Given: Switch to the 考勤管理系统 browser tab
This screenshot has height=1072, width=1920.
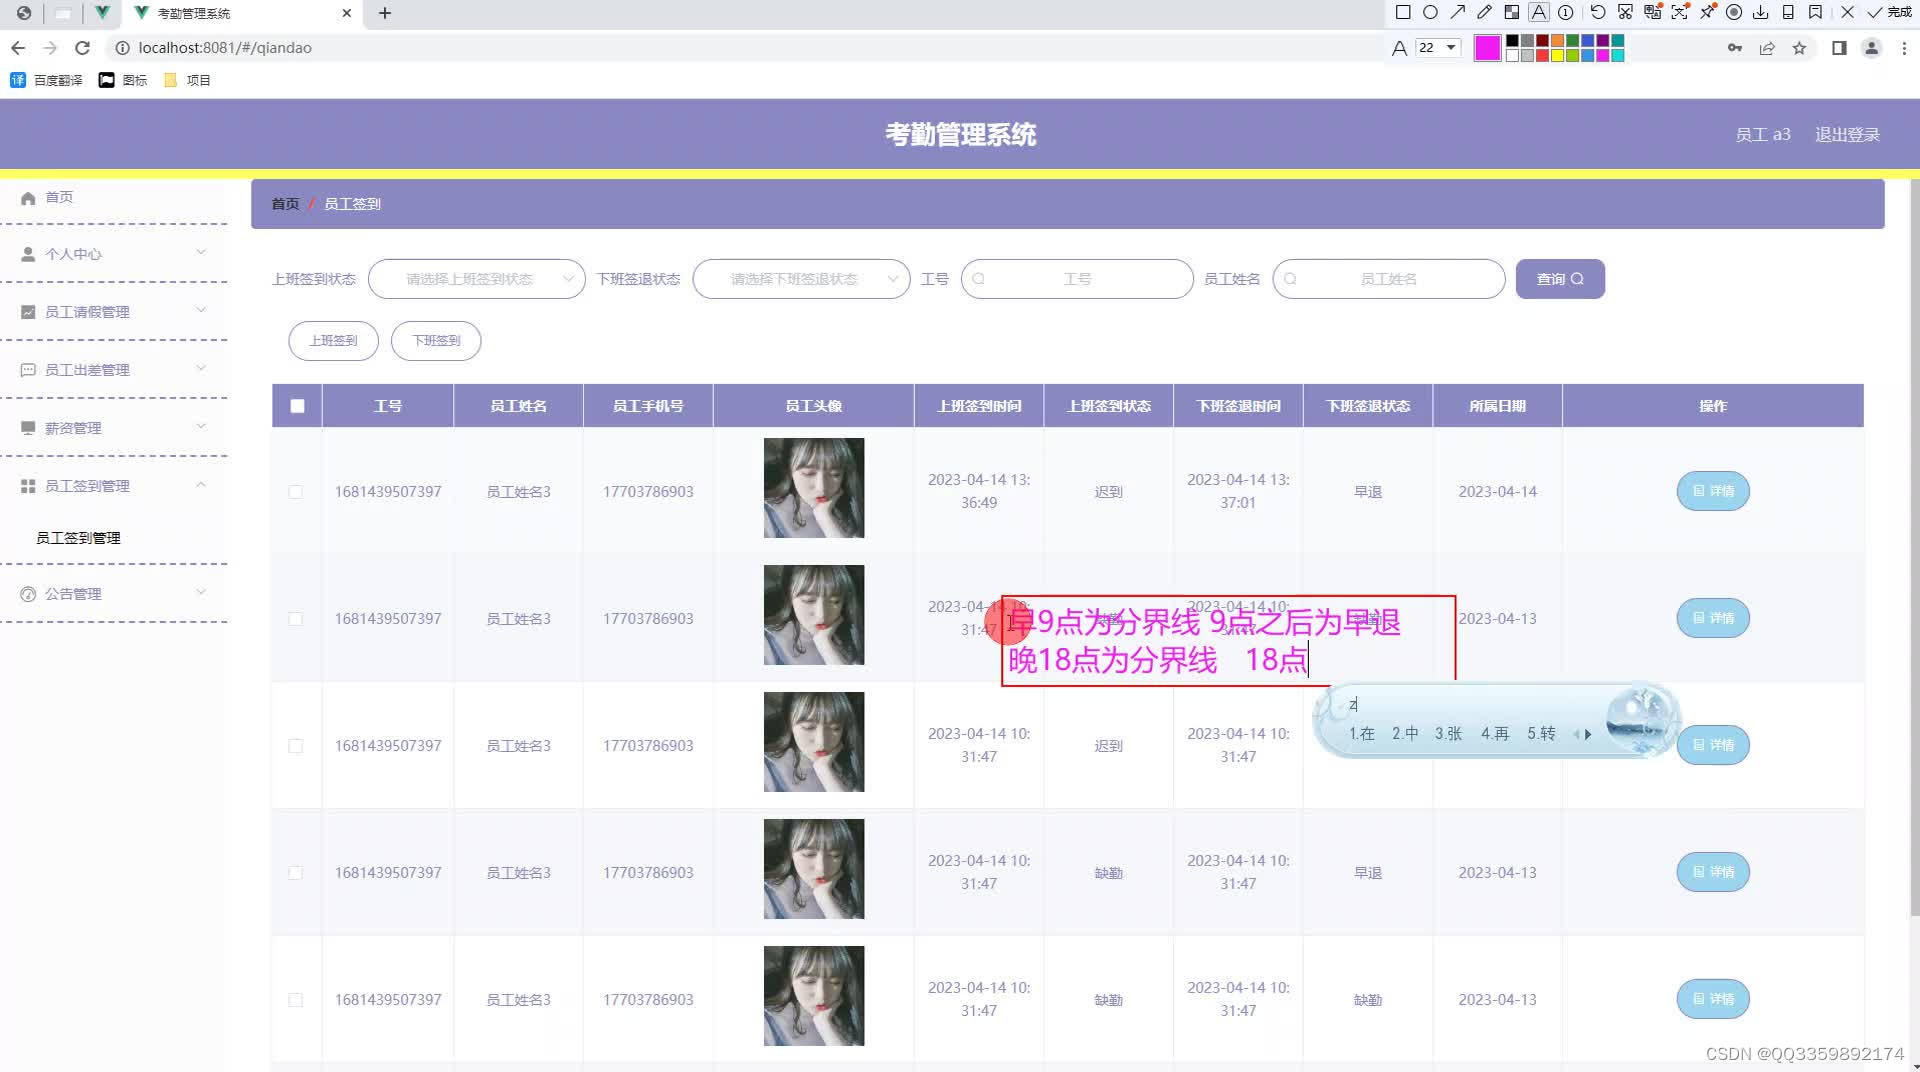Looking at the screenshot, I should [240, 13].
